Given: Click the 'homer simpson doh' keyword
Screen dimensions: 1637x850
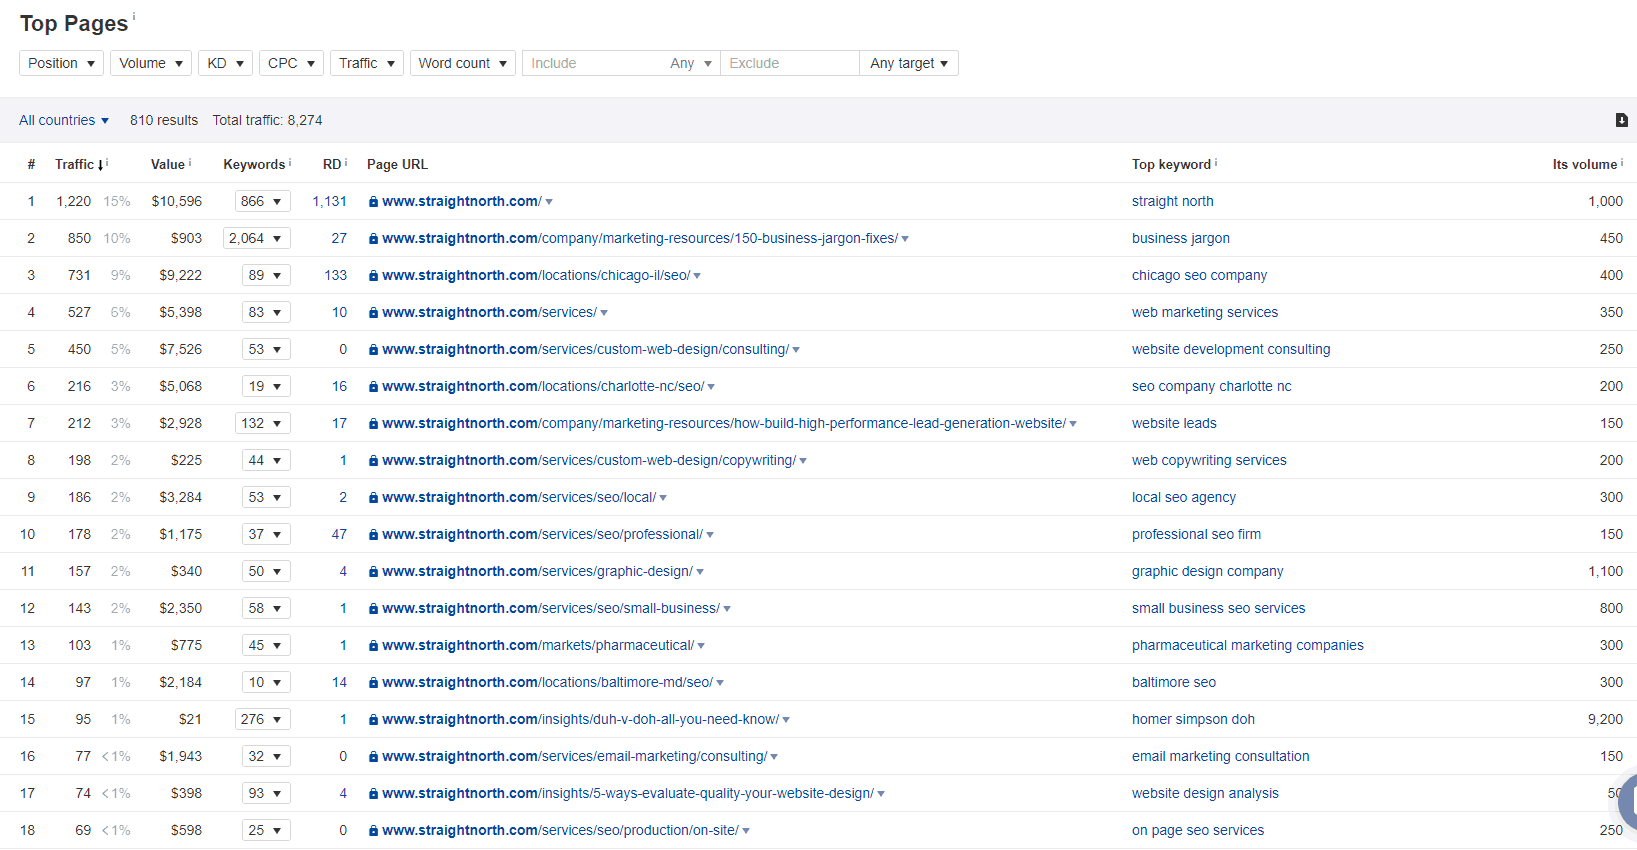Looking at the screenshot, I should tap(1193, 719).
